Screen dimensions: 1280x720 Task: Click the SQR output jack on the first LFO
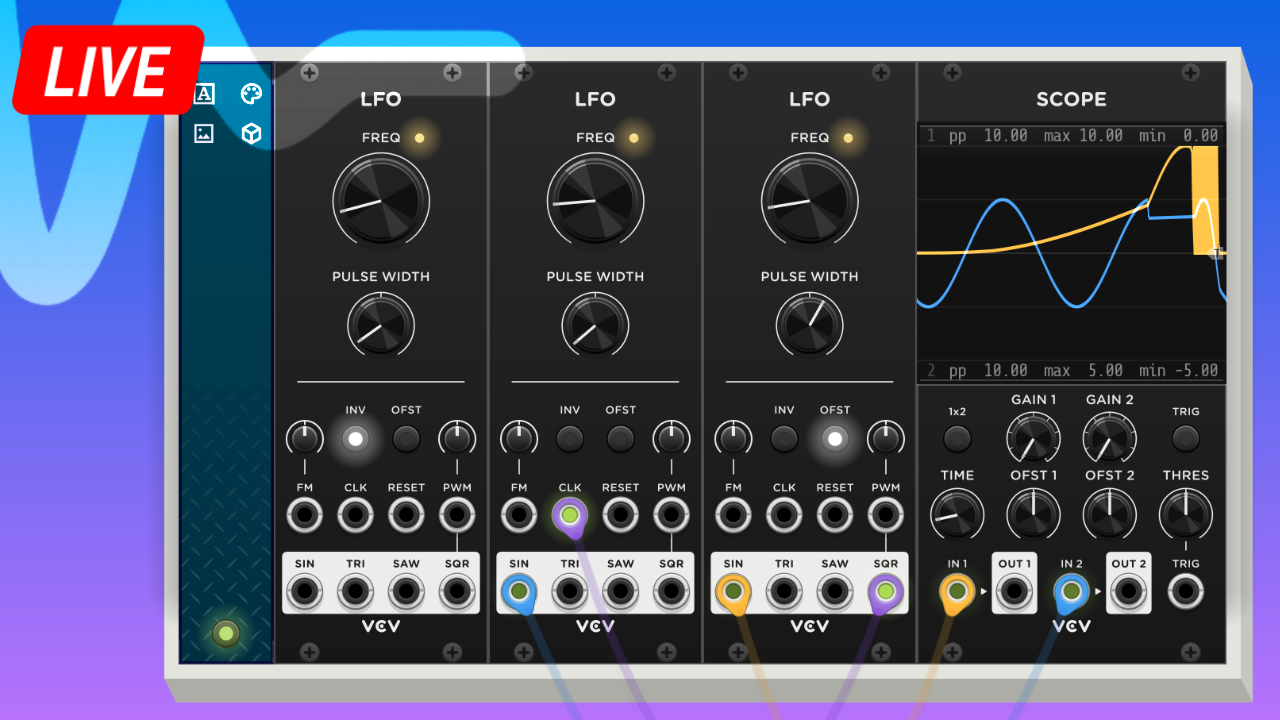457,592
